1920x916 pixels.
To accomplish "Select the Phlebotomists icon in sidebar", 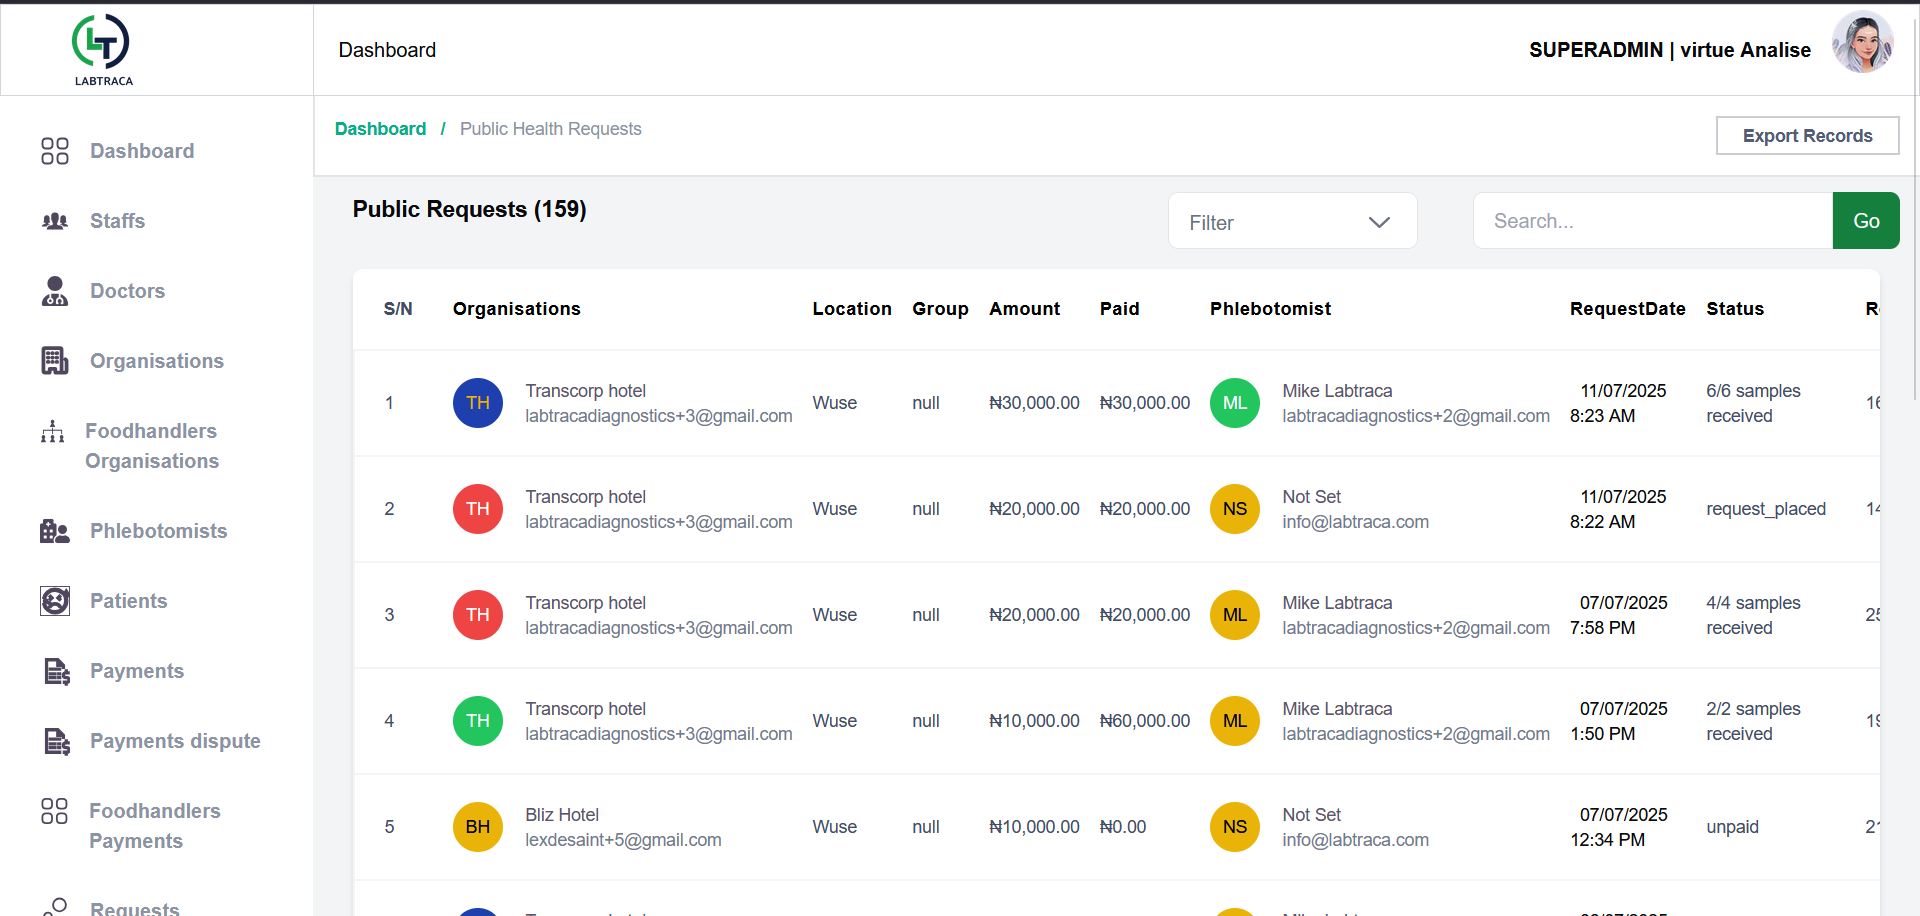I will (54, 531).
